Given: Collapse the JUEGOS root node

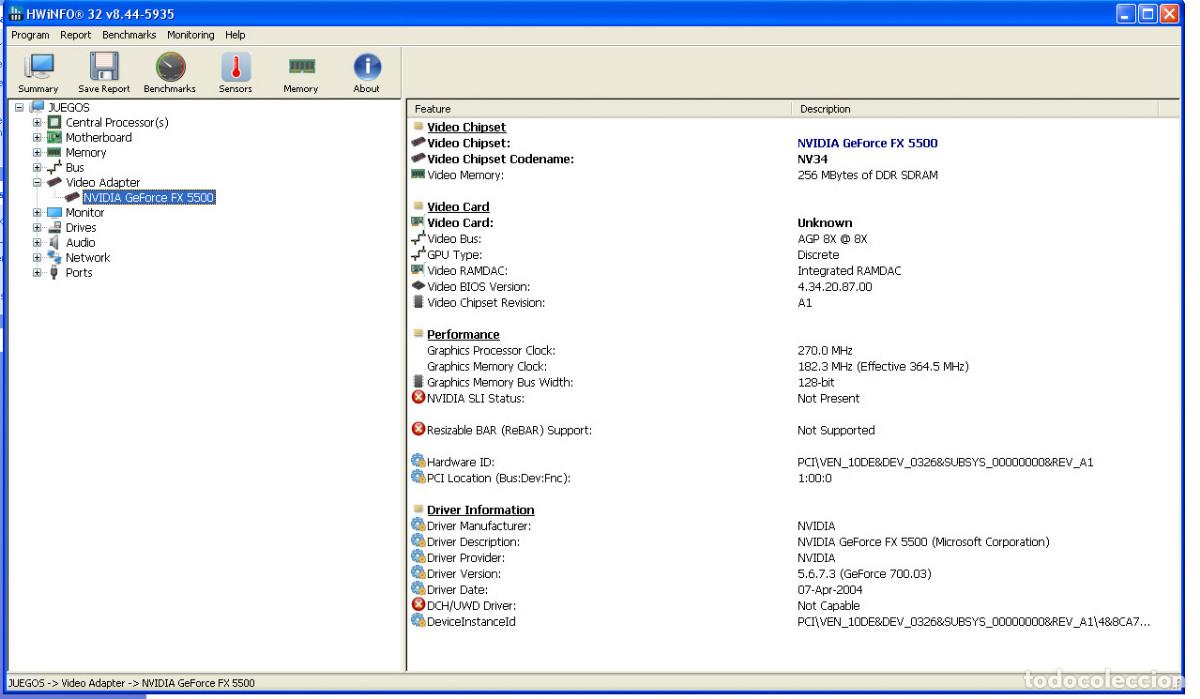Looking at the screenshot, I should click(x=19, y=107).
